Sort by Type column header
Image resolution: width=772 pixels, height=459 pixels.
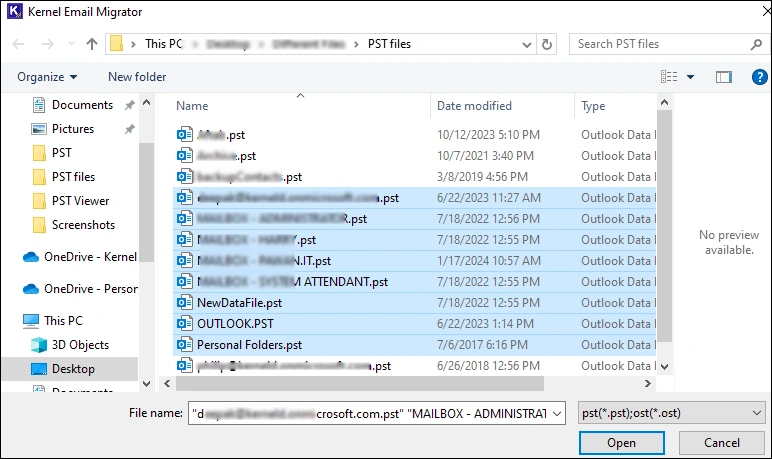tap(615, 106)
